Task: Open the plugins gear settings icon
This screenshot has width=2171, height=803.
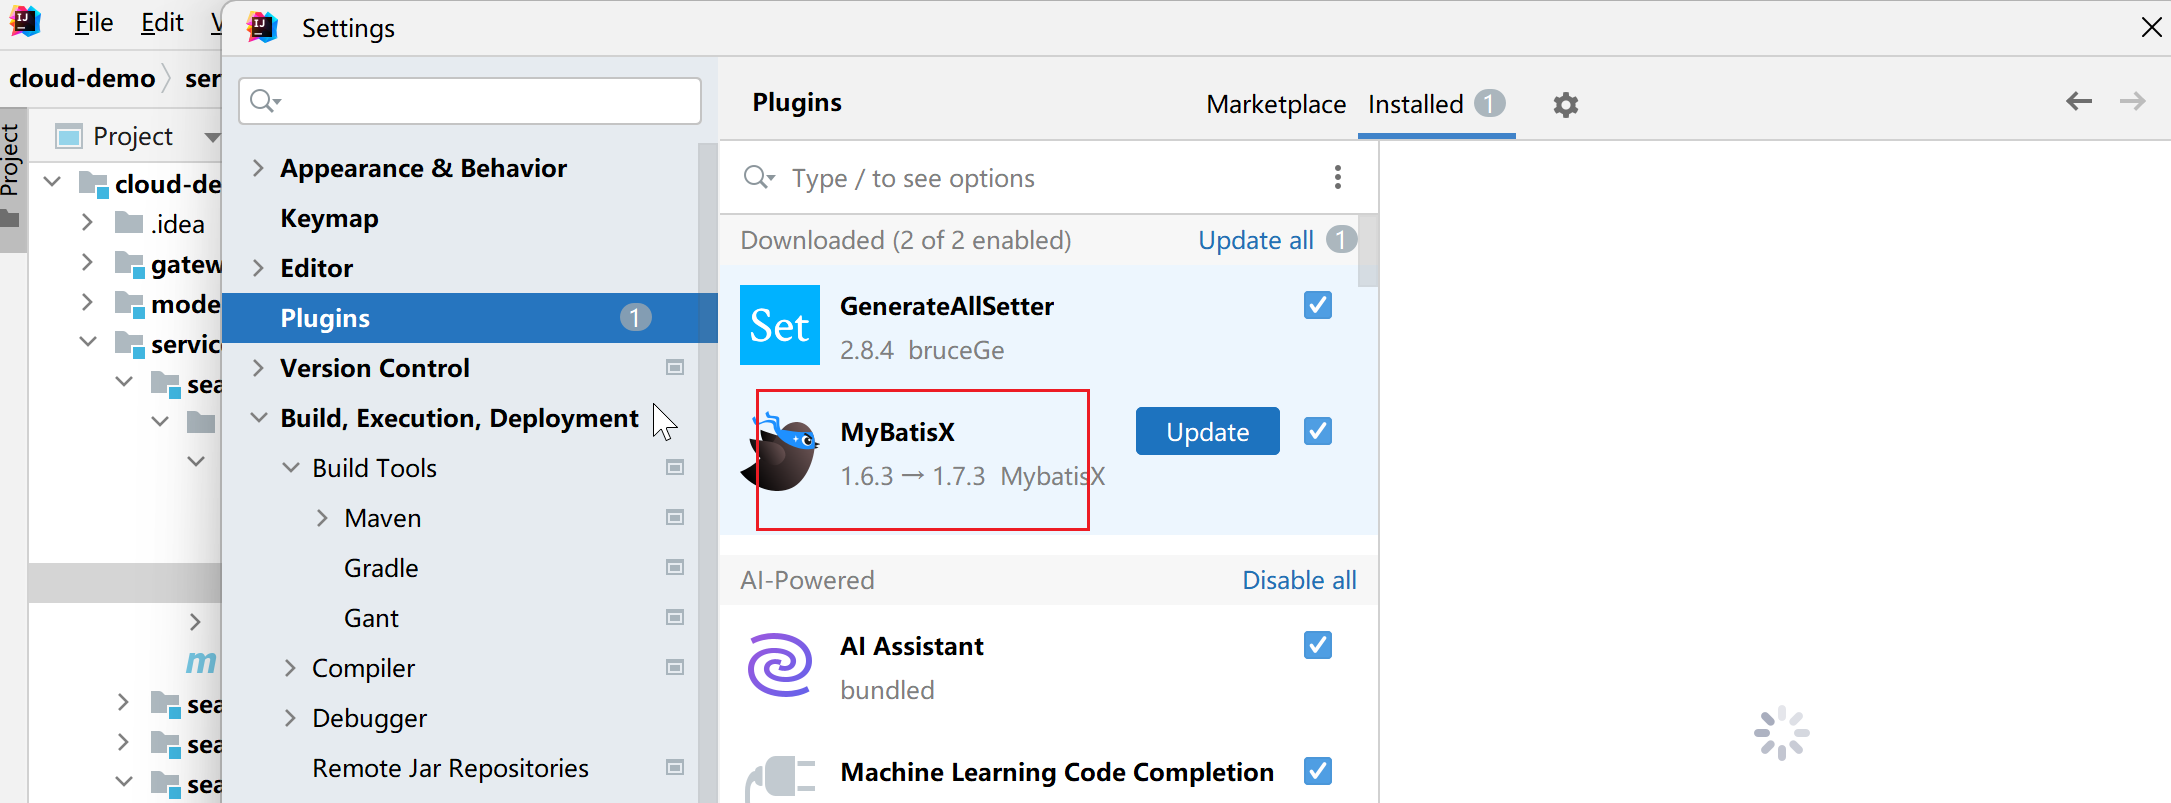Action: 1565,105
